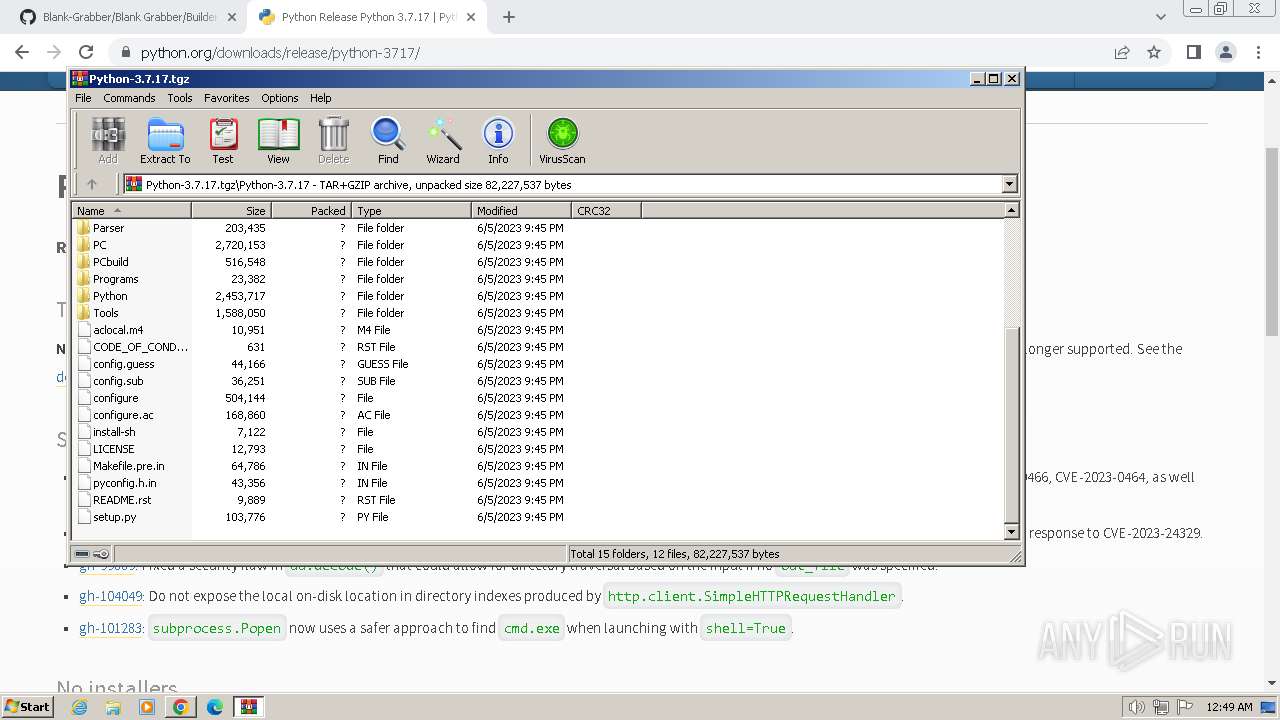1280x720 pixels.
Task: Open the Favorites menu
Action: 227,98
